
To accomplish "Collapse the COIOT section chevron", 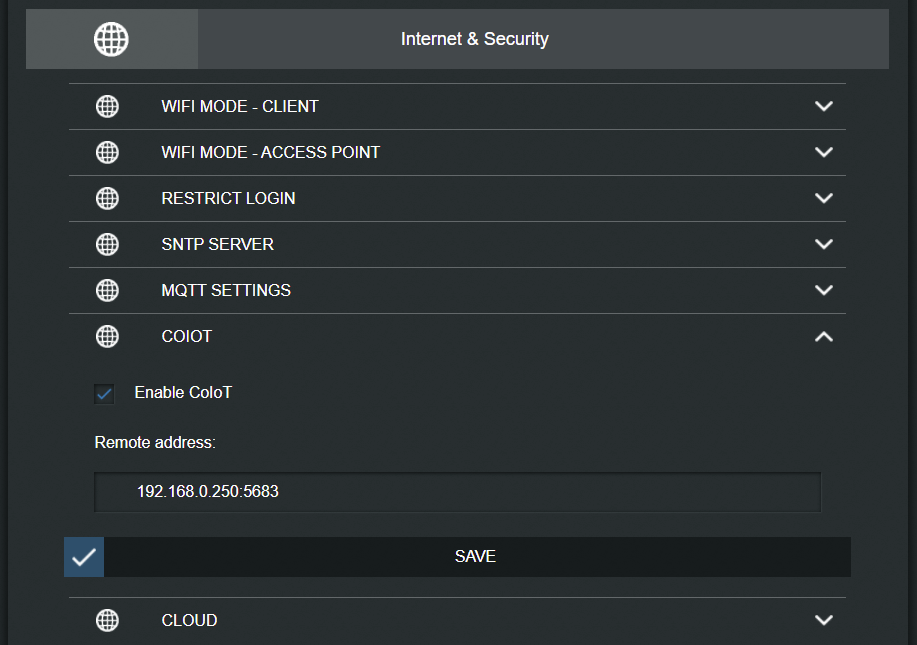I will 824,337.
